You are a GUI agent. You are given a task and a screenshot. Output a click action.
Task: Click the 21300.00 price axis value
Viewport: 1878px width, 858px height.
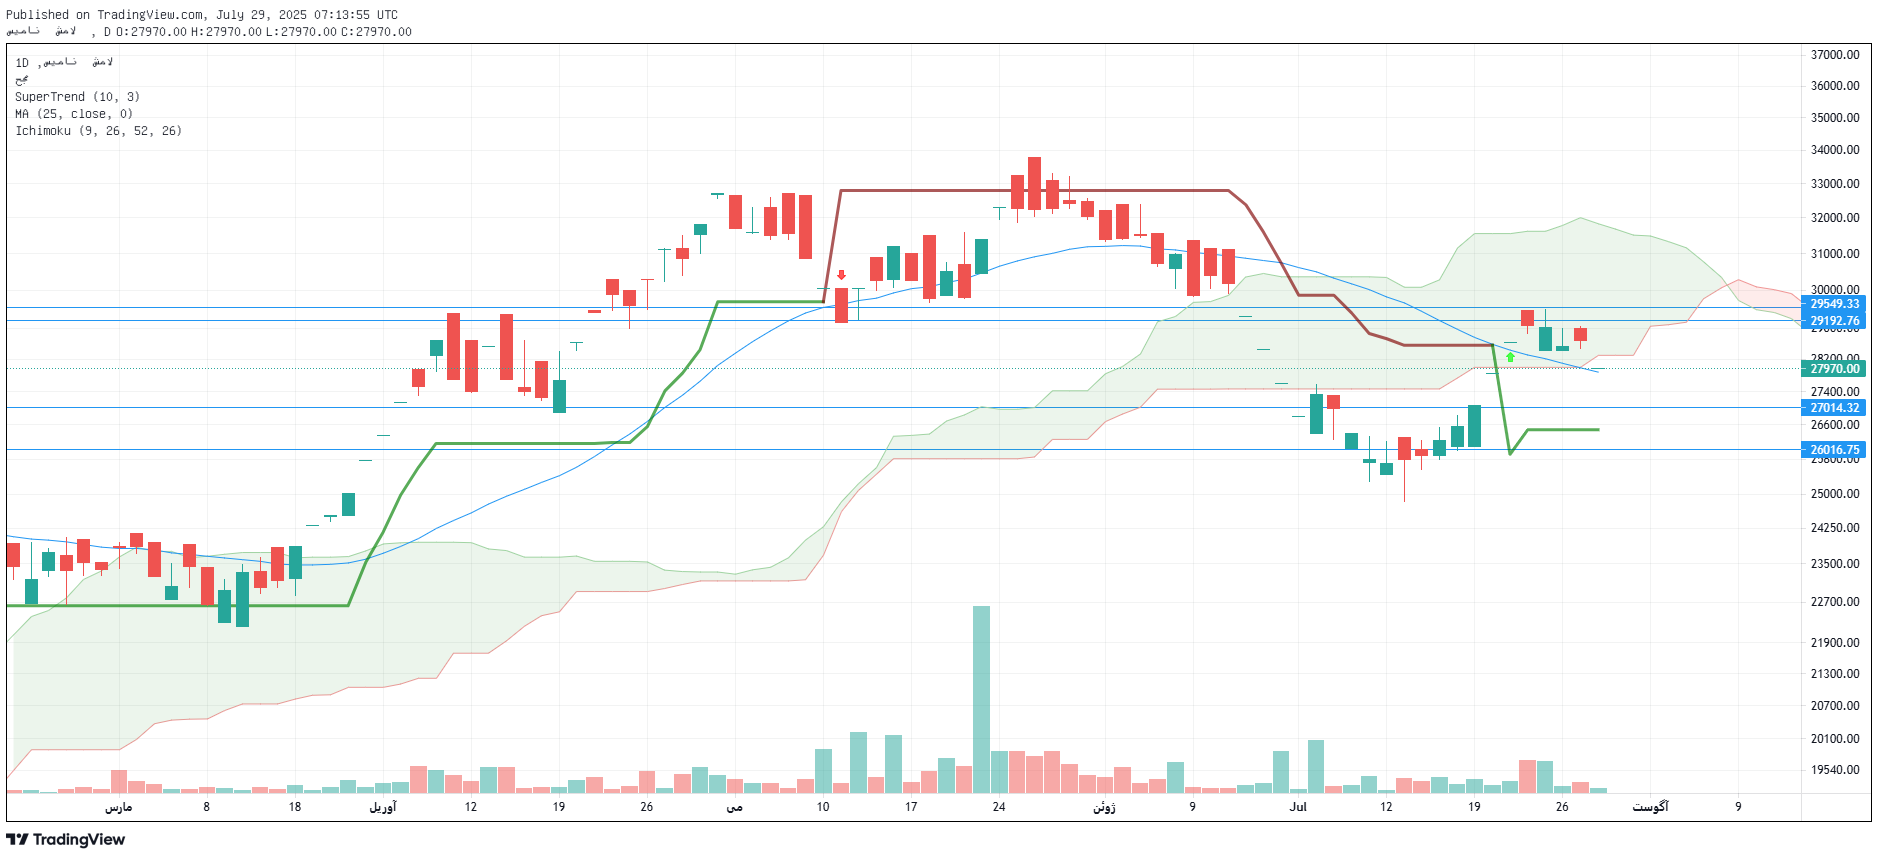click(x=1835, y=674)
